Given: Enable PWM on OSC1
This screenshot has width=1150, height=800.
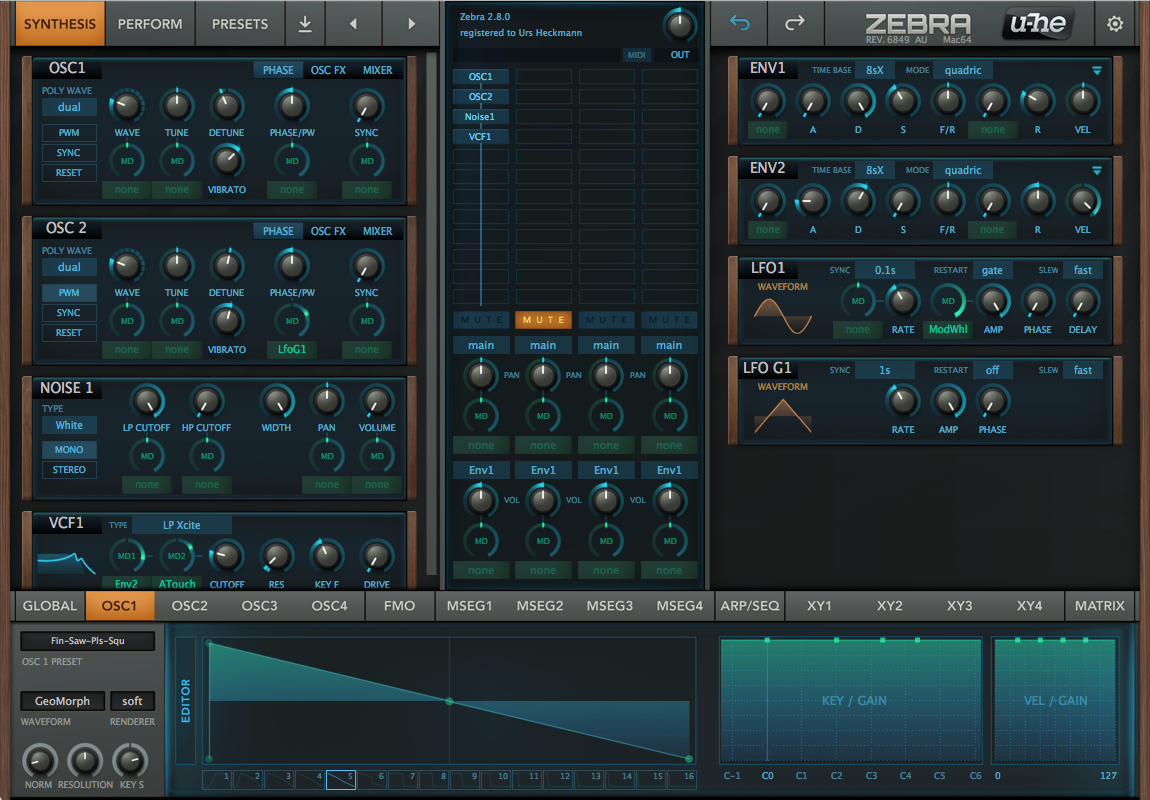Looking at the screenshot, I should coord(69,133).
